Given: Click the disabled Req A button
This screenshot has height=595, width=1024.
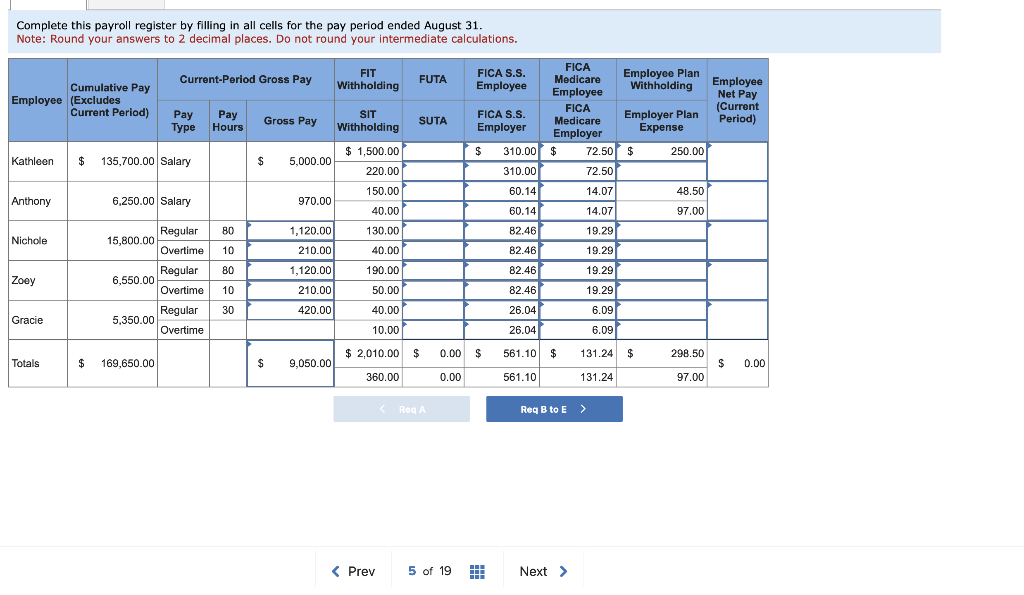Looking at the screenshot, I should point(402,409).
